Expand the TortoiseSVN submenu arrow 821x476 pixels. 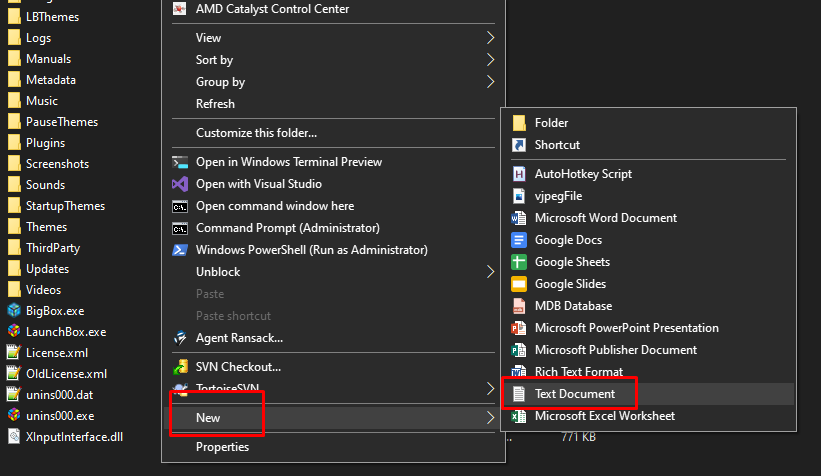491,389
